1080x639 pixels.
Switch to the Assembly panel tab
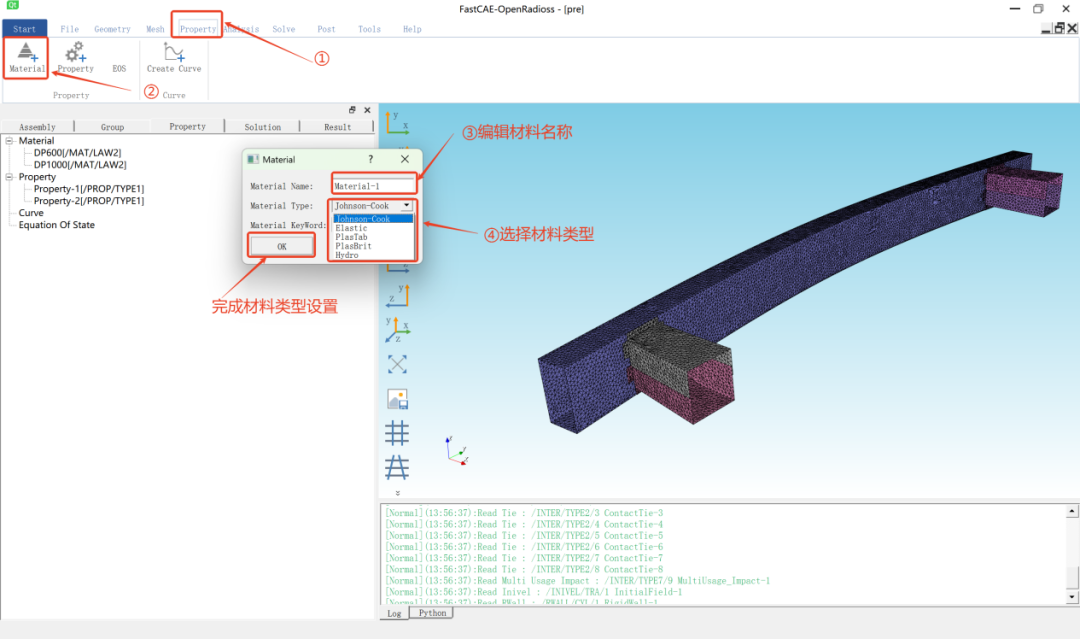coord(37,127)
